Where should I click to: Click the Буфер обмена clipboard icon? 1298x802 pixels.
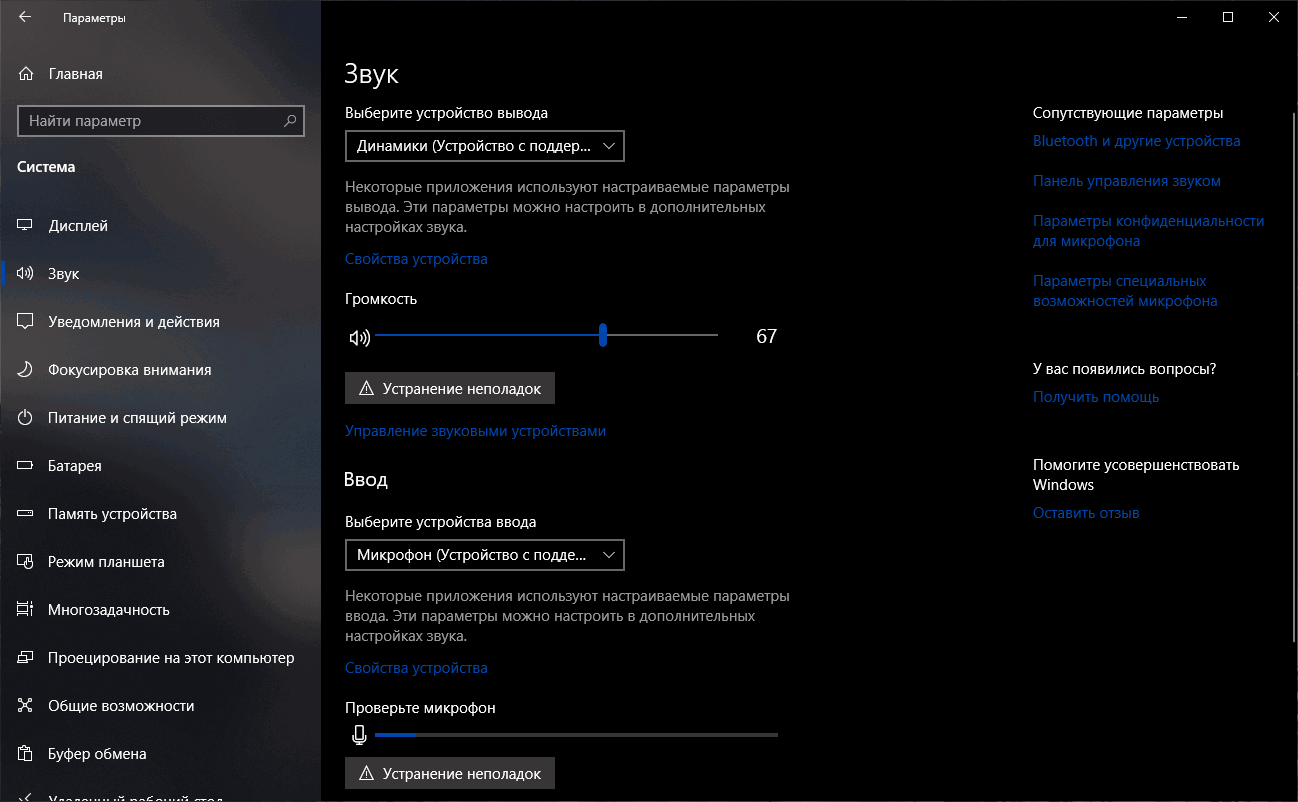(x=24, y=753)
